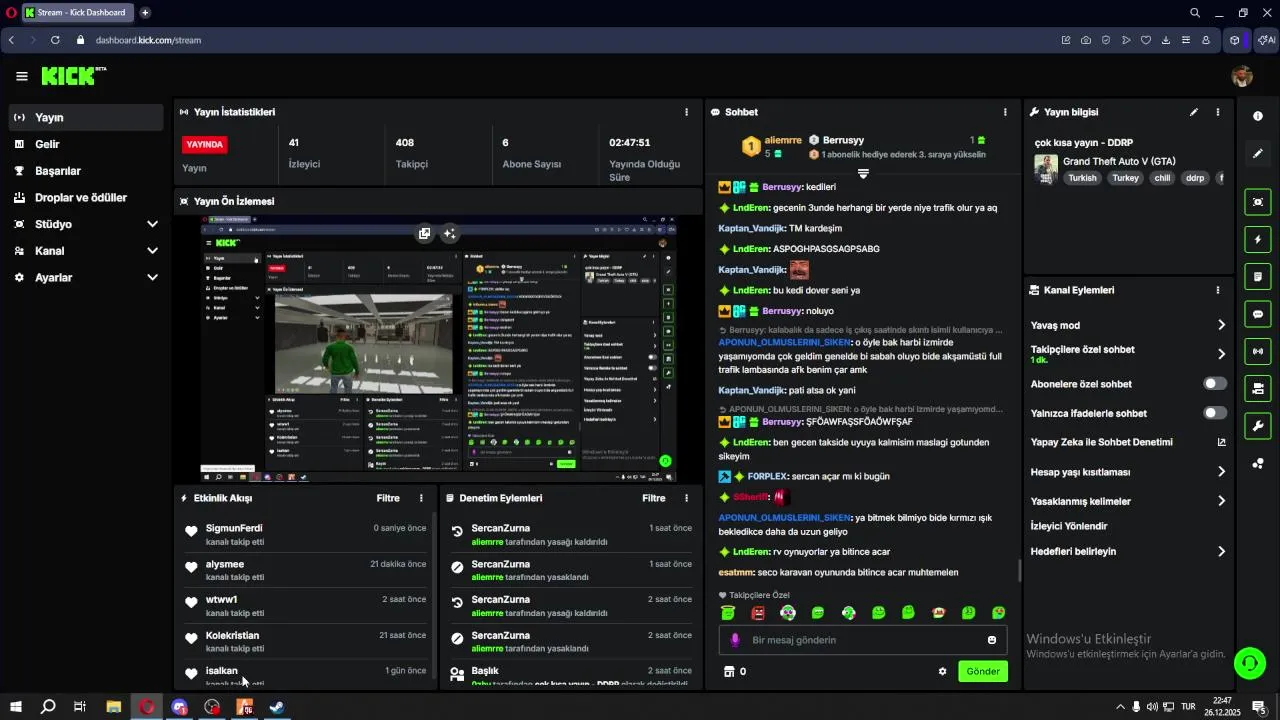This screenshot has width=1280, height=720.
Task: Open Steam from the taskbar
Action: click(277, 707)
